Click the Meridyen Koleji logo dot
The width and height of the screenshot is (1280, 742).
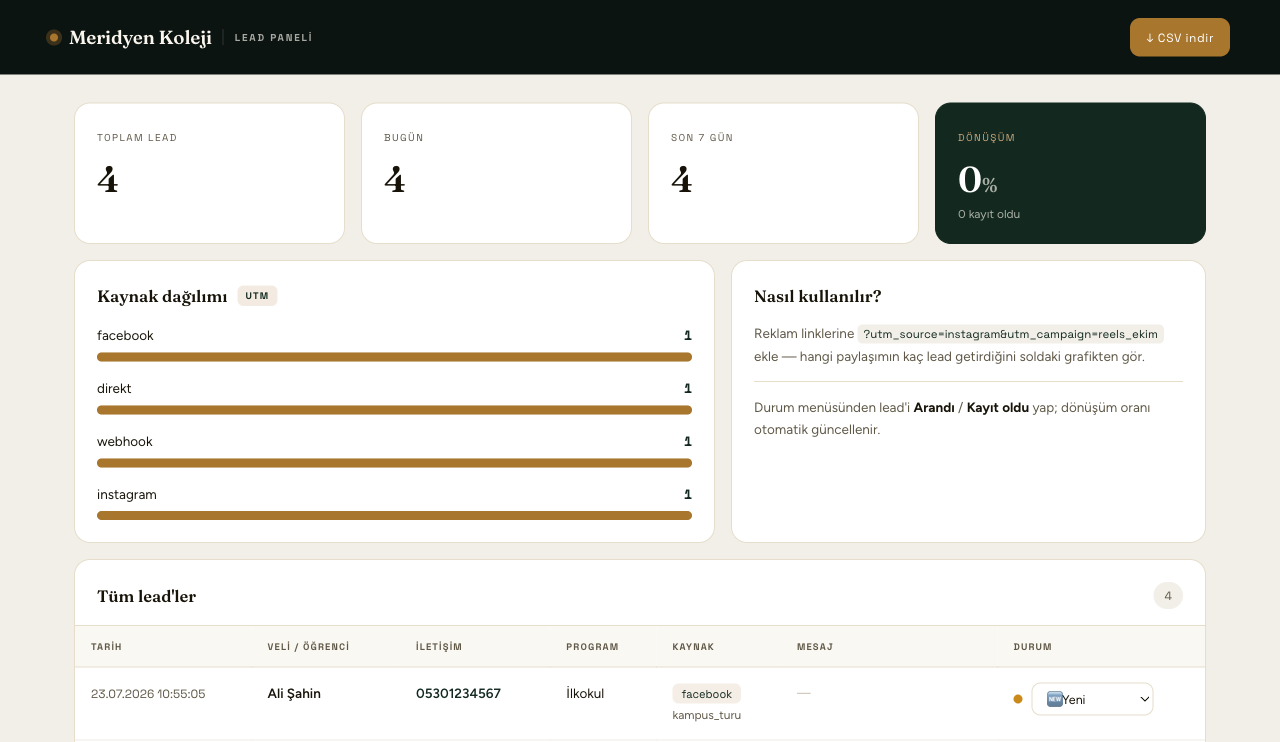[x=54, y=37]
